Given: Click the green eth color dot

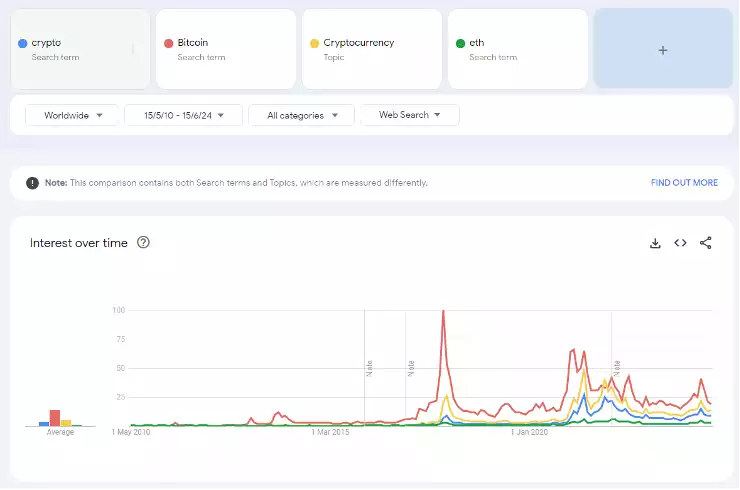Looking at the screenshot, I should tap(460, 44).
